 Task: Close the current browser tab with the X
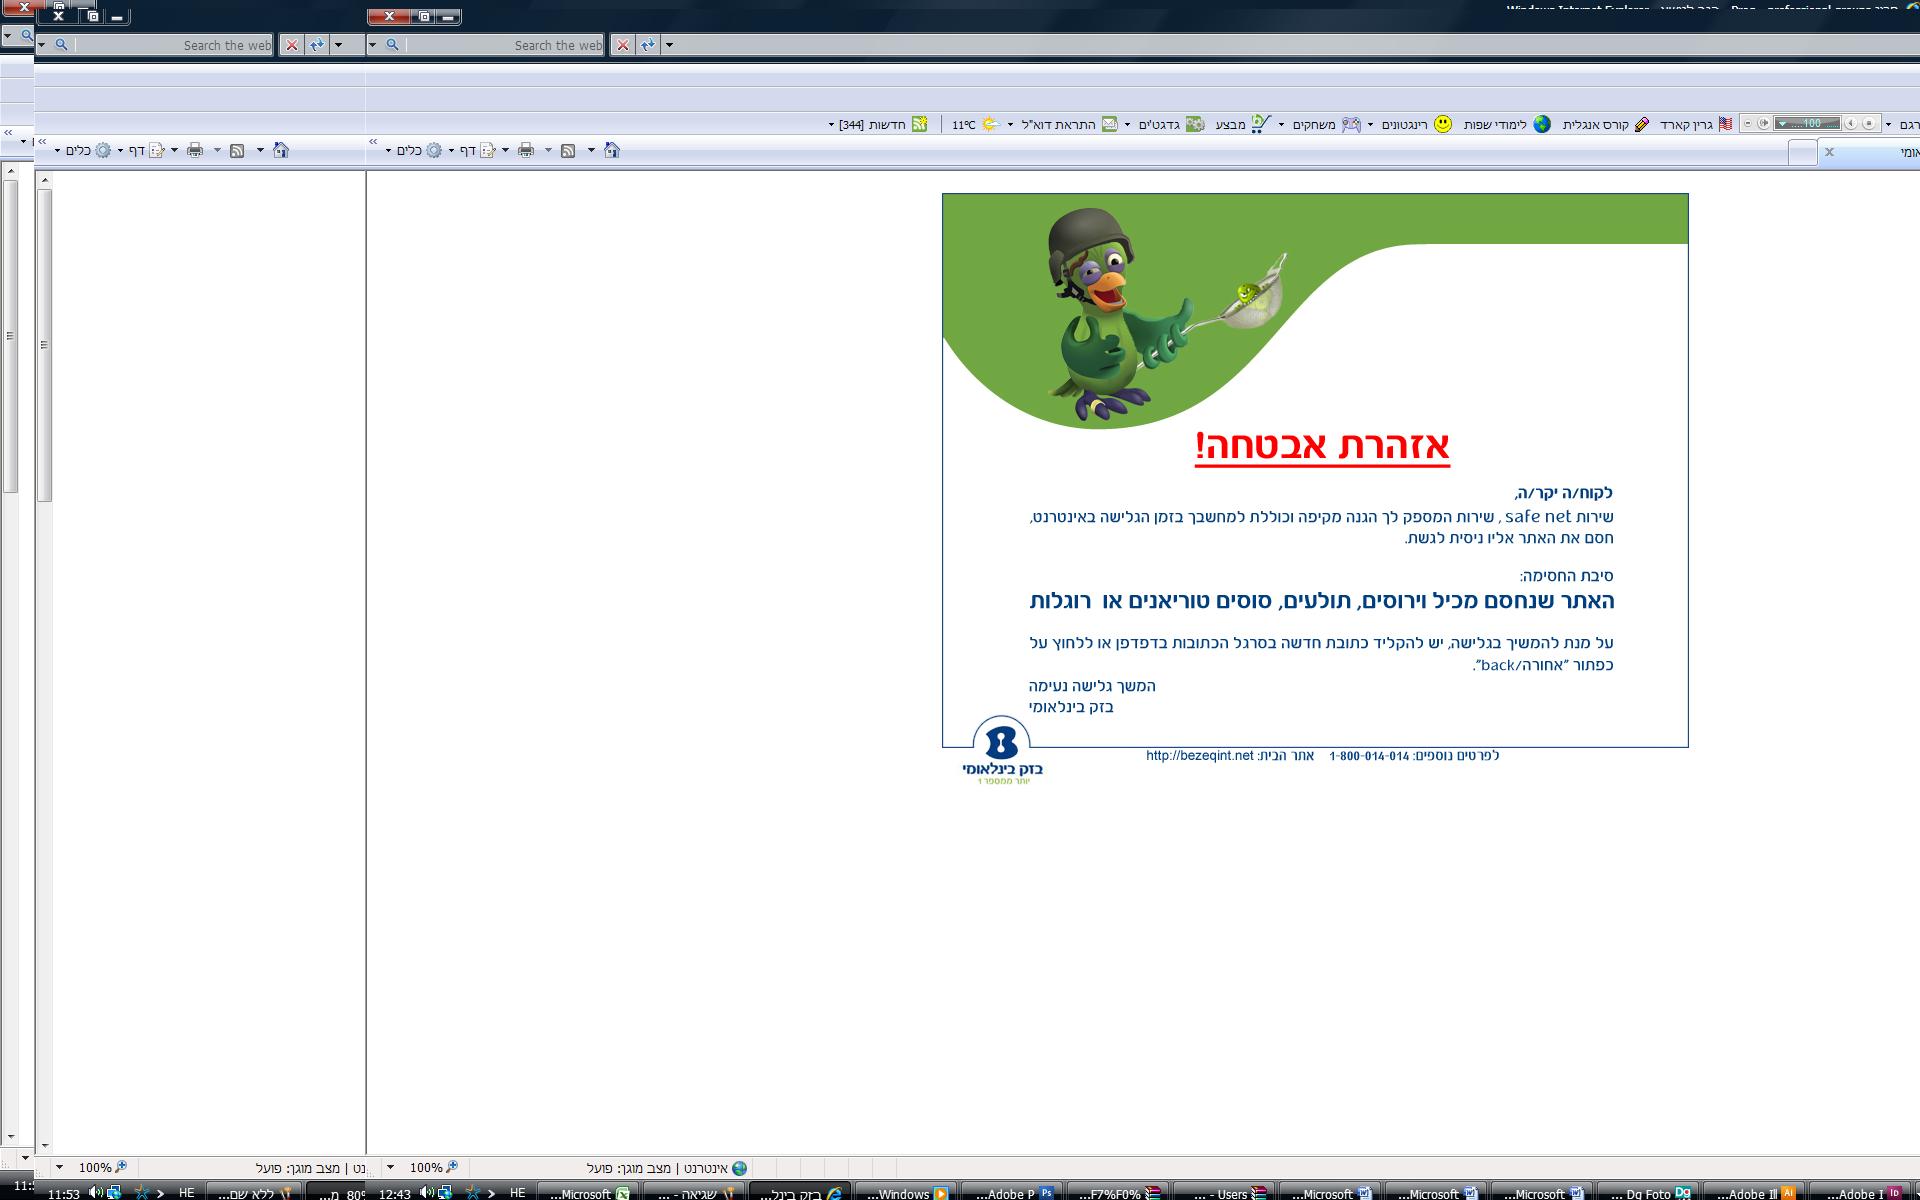pyautogui.click(x=1829, y=152)
